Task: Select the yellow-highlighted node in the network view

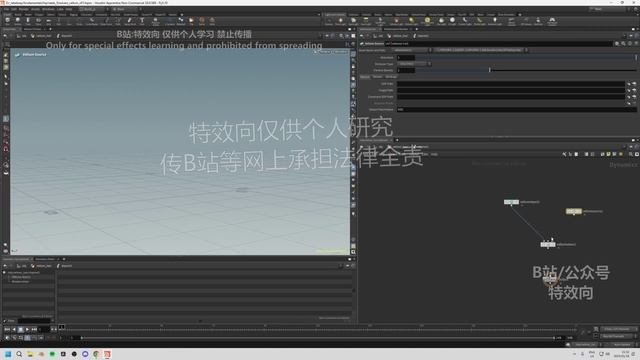Action: click(573, 211)
